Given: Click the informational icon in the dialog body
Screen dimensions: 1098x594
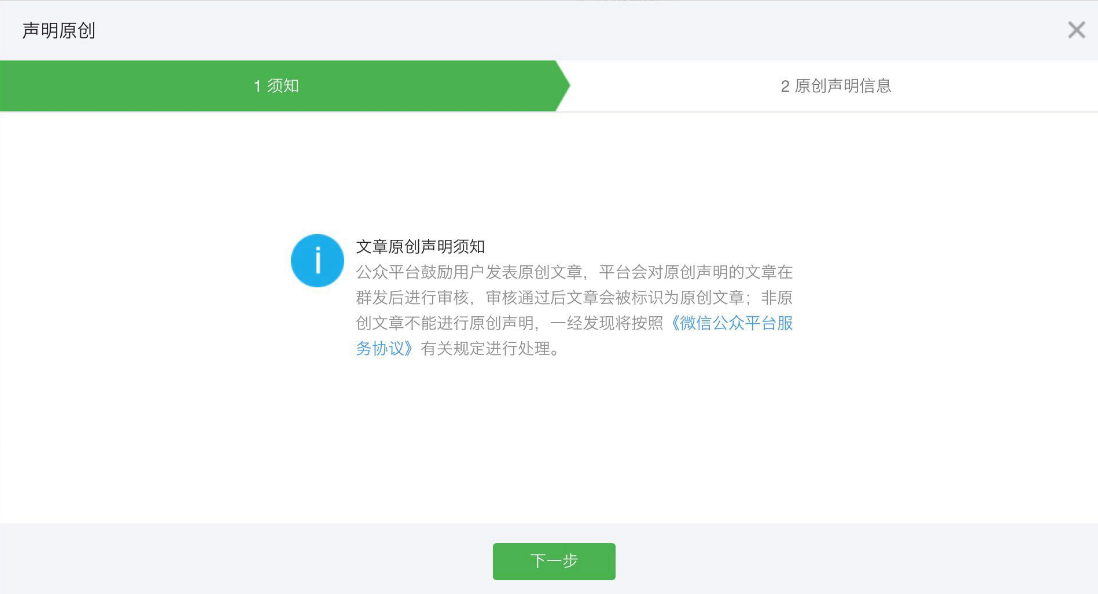Looking at the screenshot, I should tap(317, 260).
